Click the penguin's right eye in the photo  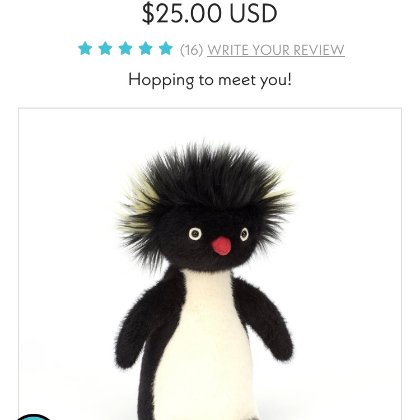[x=244, y=234]
